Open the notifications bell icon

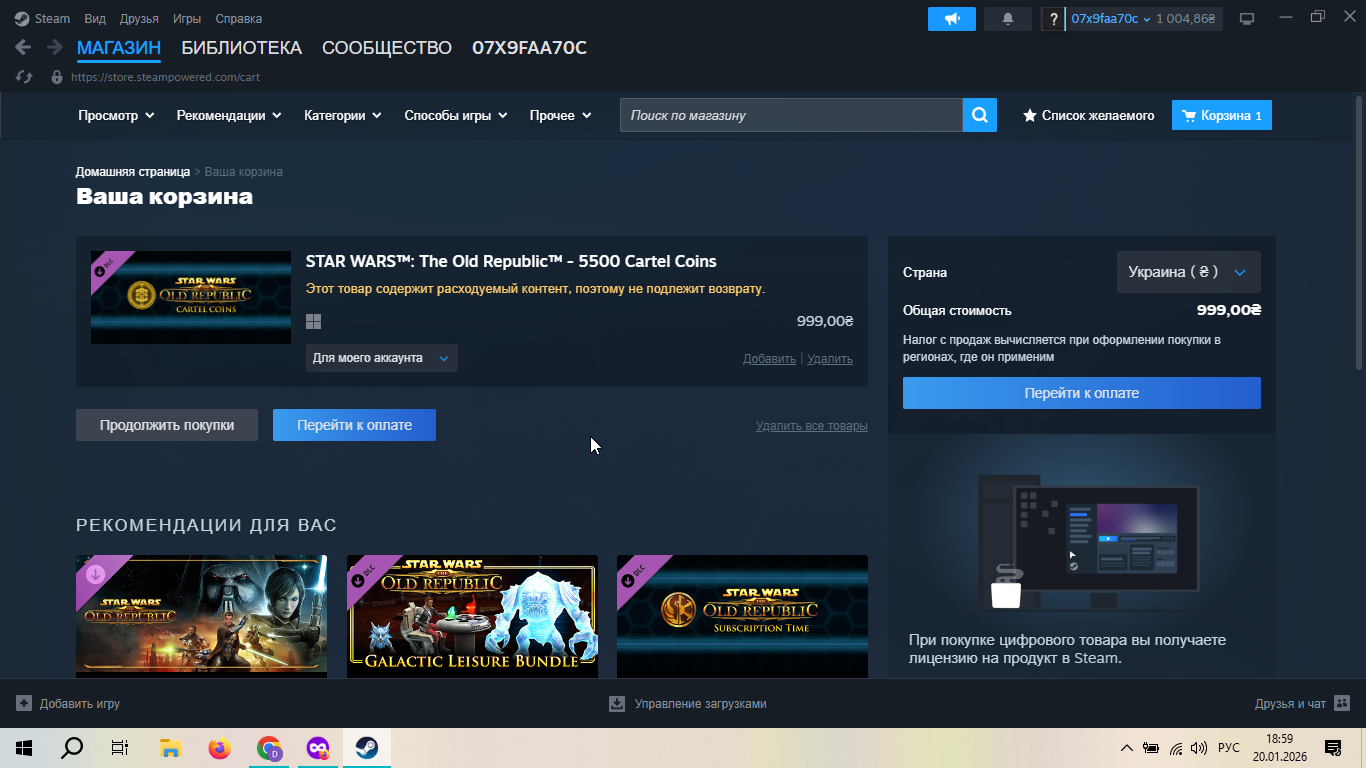(x=1008, y=19)
